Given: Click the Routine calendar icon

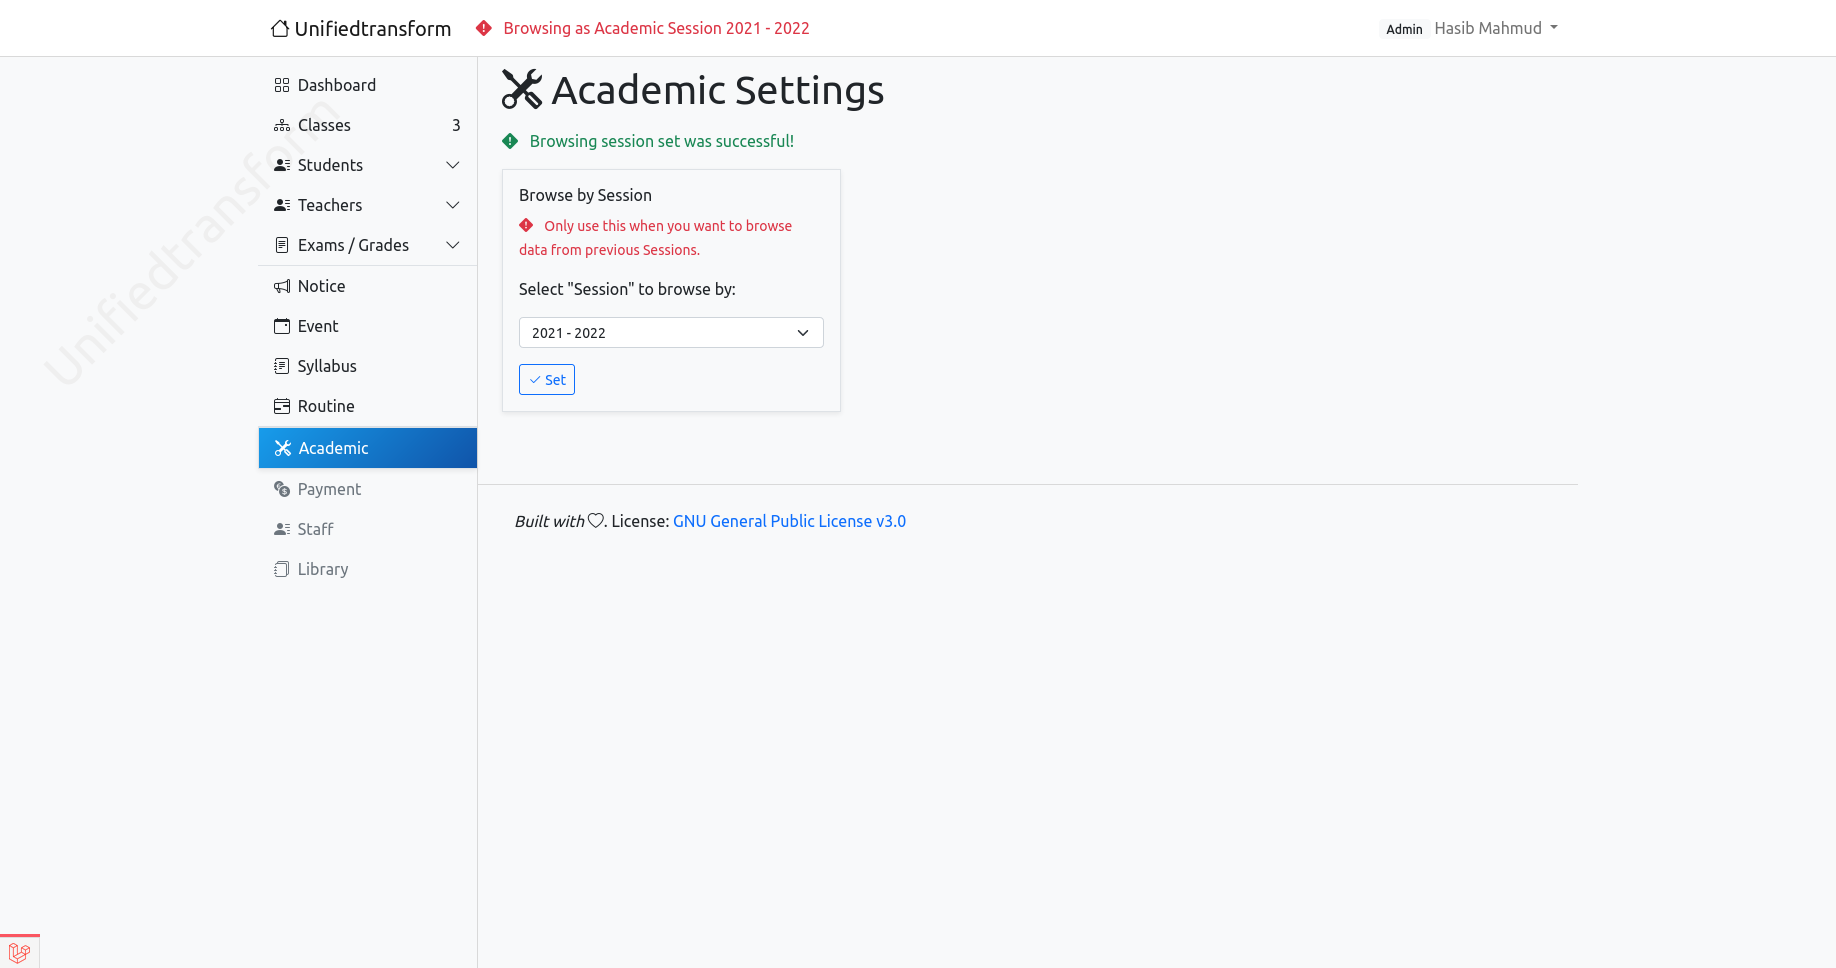Looking at the screenshot, I should (x=282, y=406).
